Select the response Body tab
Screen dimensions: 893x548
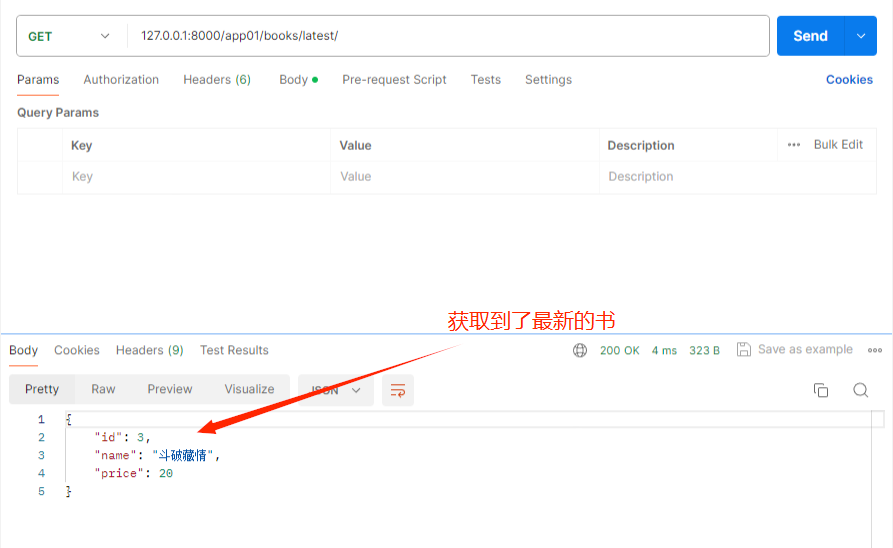tap(23, 350)
